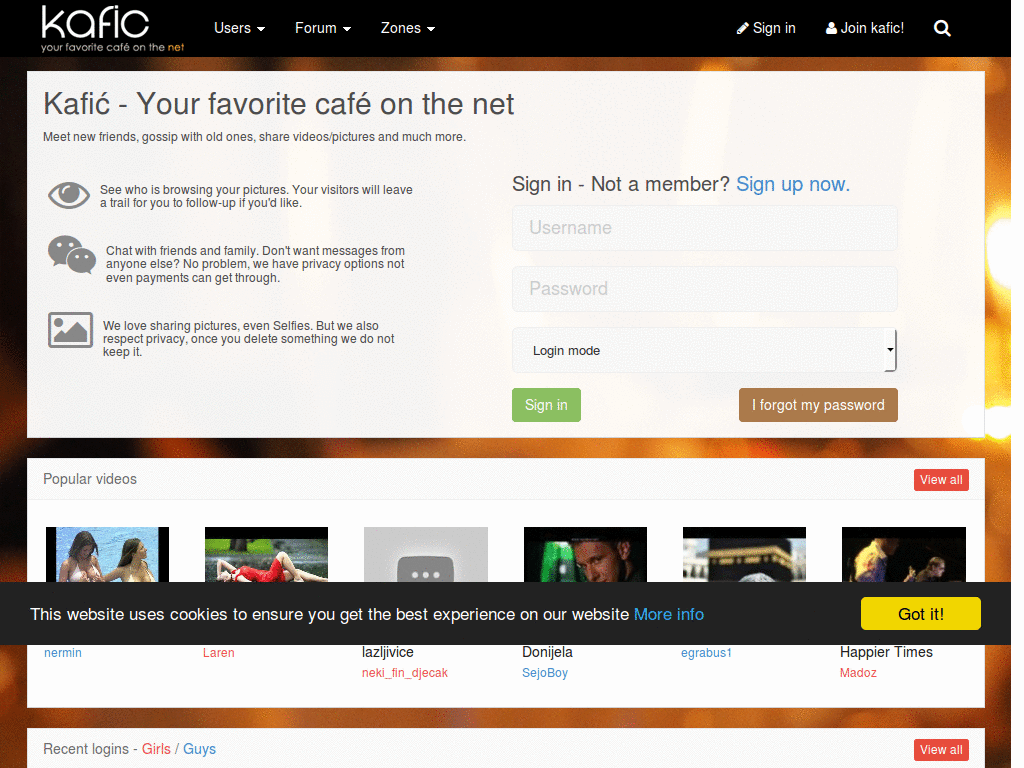Click the Kafic logo in the header
Viewport: 1024px width, 768px height.
(112, 29)
